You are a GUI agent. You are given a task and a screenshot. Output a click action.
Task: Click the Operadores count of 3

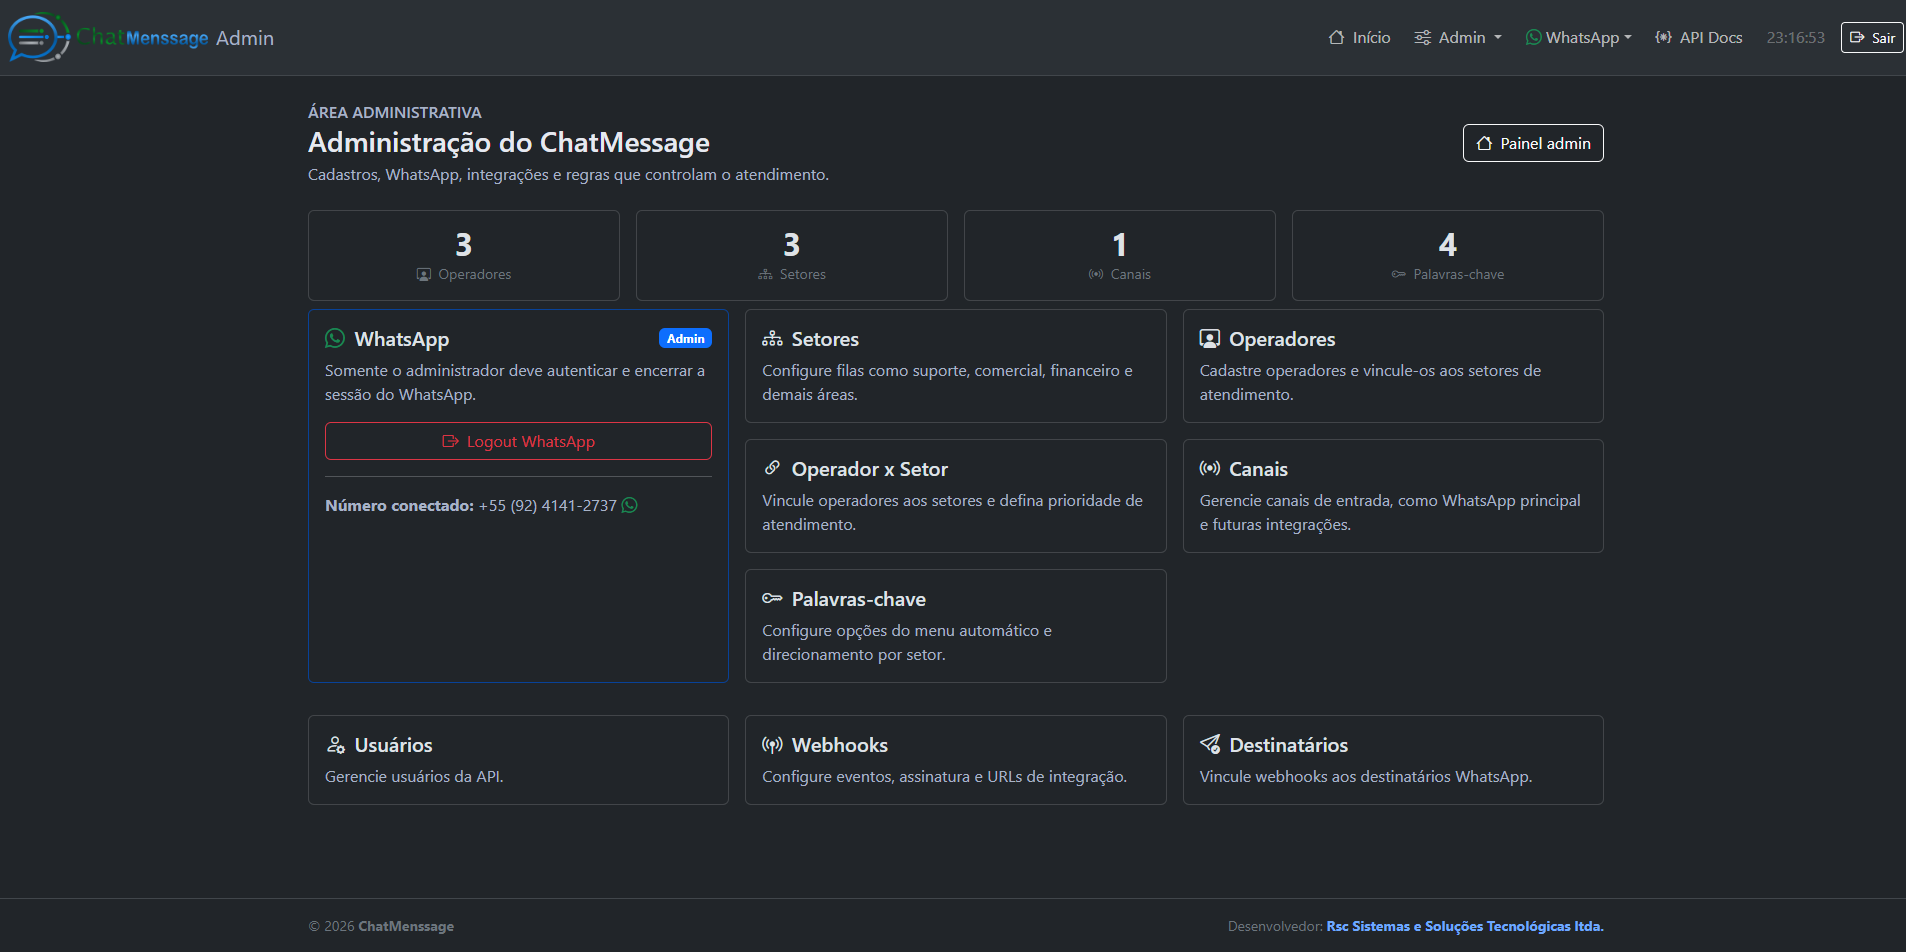tap(464, 244)
